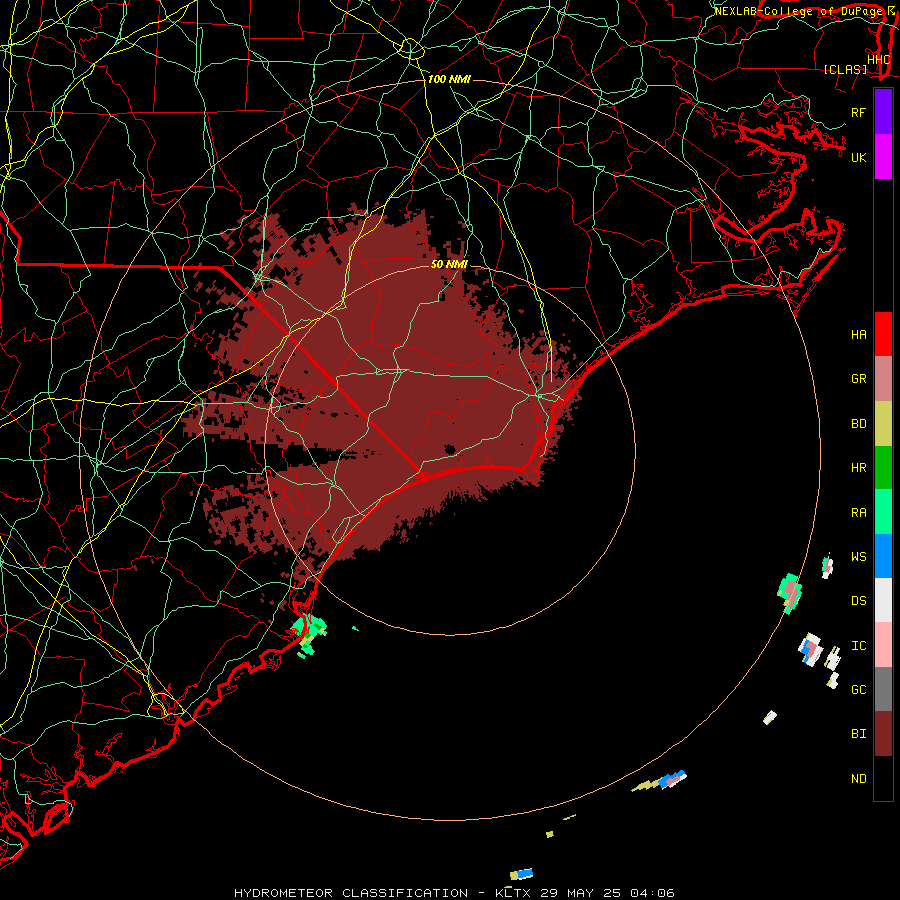Click the "29 MAY 25" date text
The image size is (900, 900).
pyautogui.click(x=581, y=893)
